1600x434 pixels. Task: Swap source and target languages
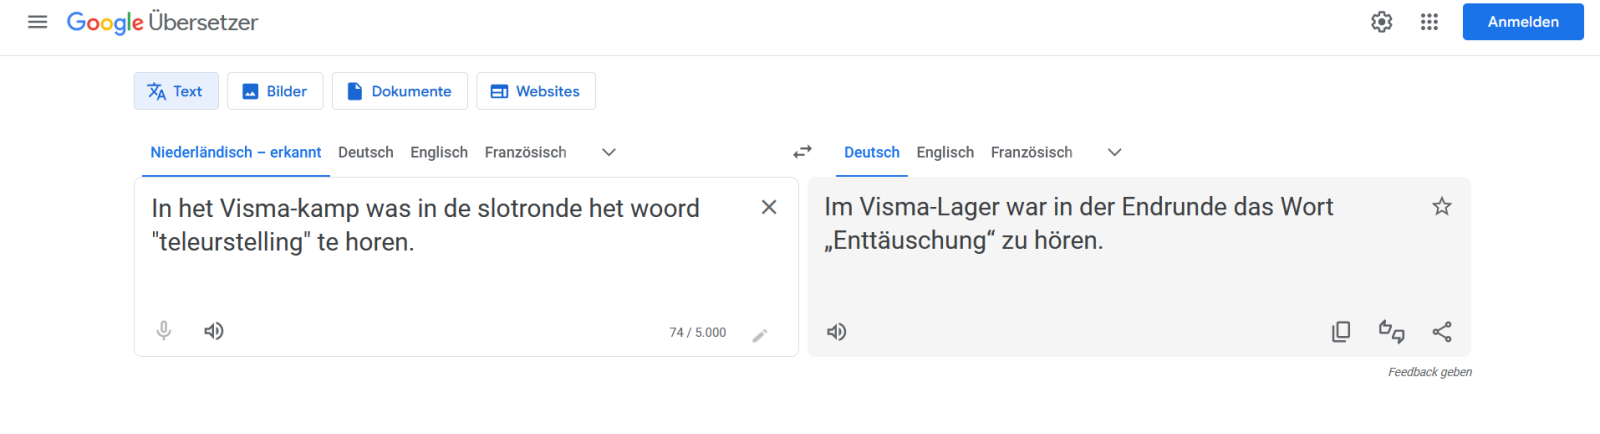(802, 152)
